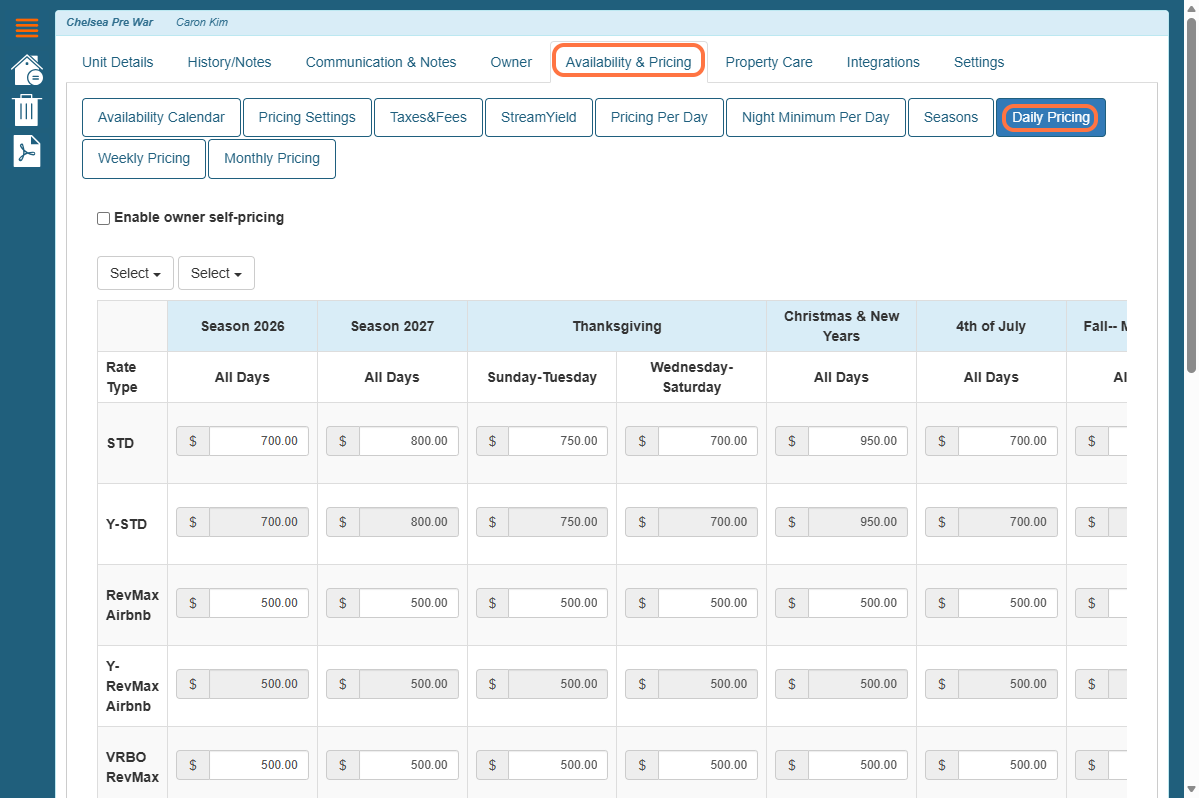This screenshot has height=798, width=1199.
Task: Edit STD Thanksgiving Sunday-Tuesday rate
Action: click(x=558, y=441)
